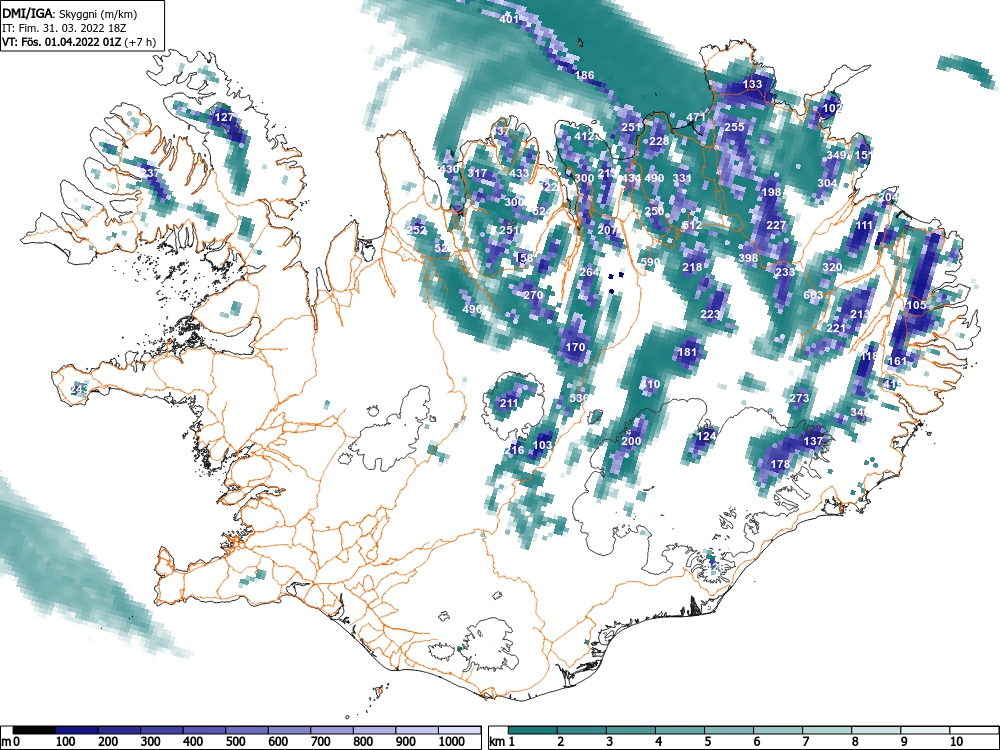The height and width of the screenshot is (750, 1000).
Task: Click the 103 visibility value
Action: pyautogui.click(x=542, y=446)
